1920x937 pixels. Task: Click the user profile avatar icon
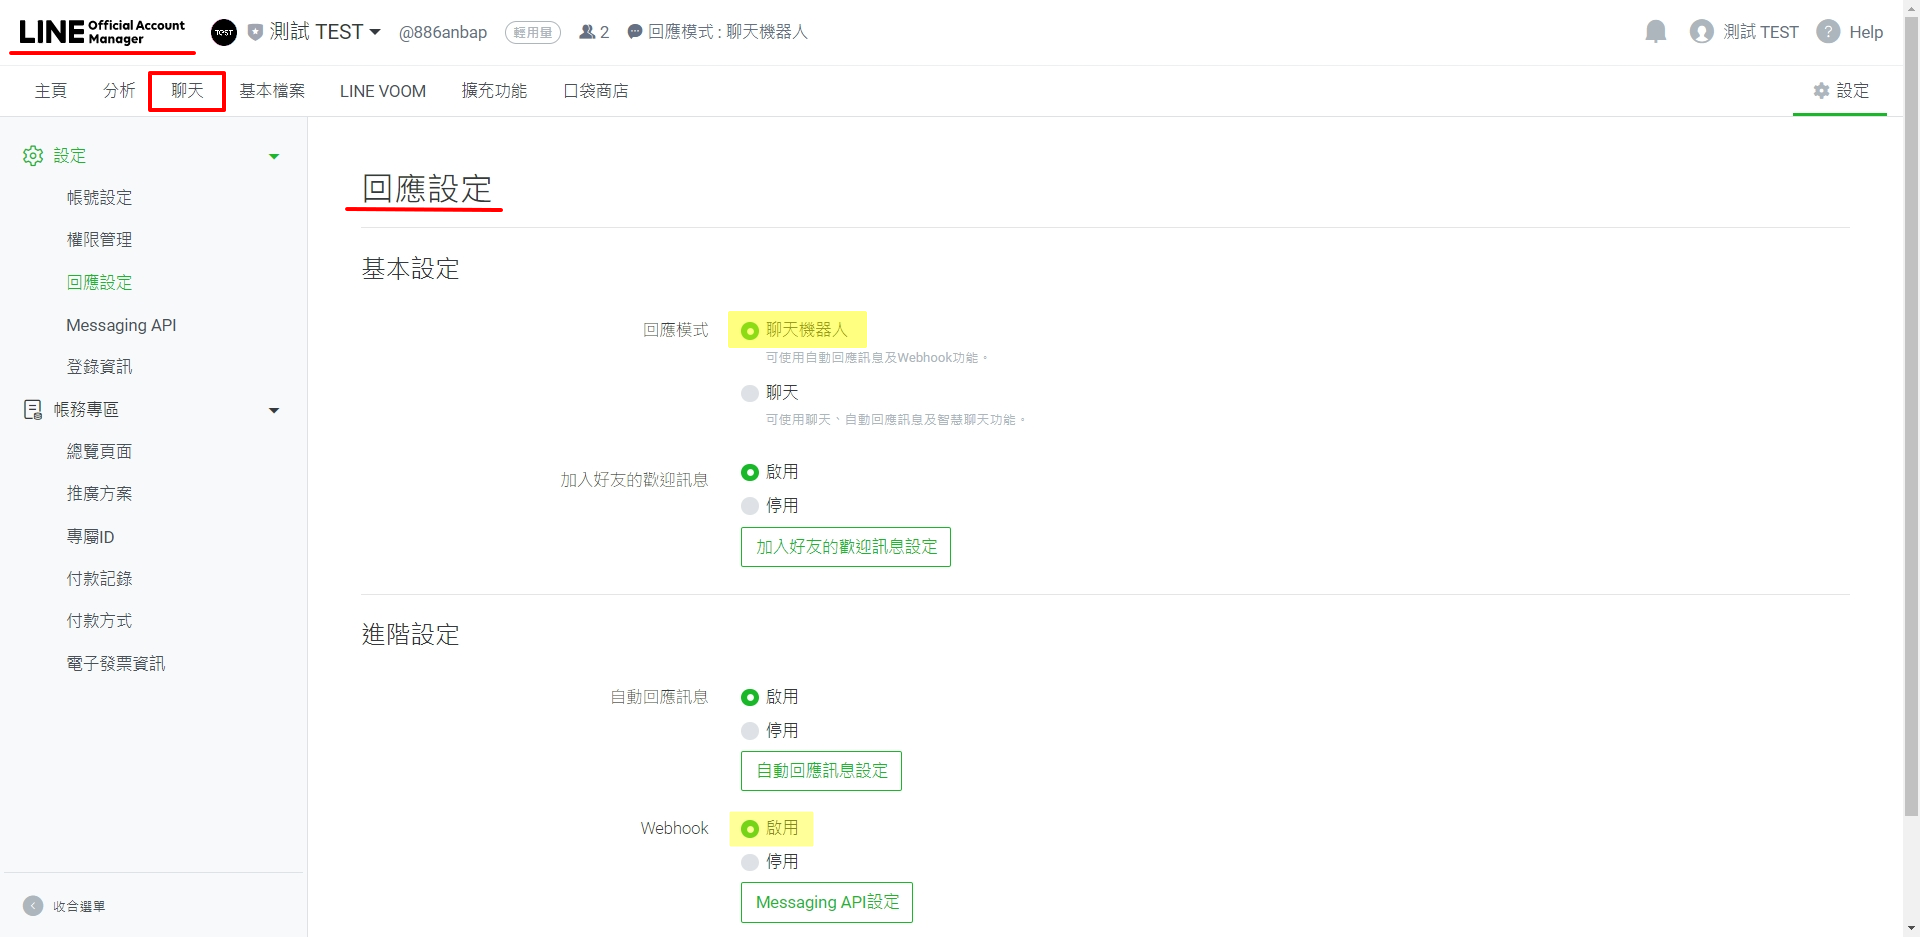click(x=1701, y=32)
